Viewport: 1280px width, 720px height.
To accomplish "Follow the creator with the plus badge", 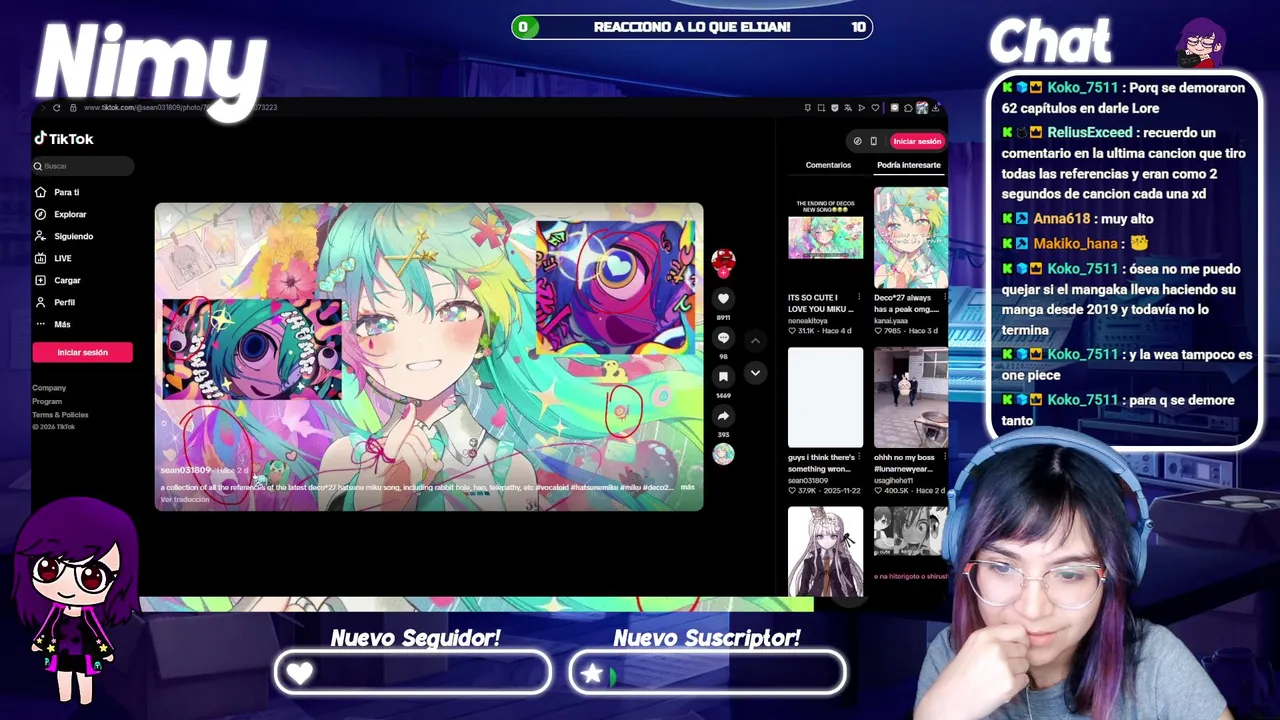I will click(723, 272).
